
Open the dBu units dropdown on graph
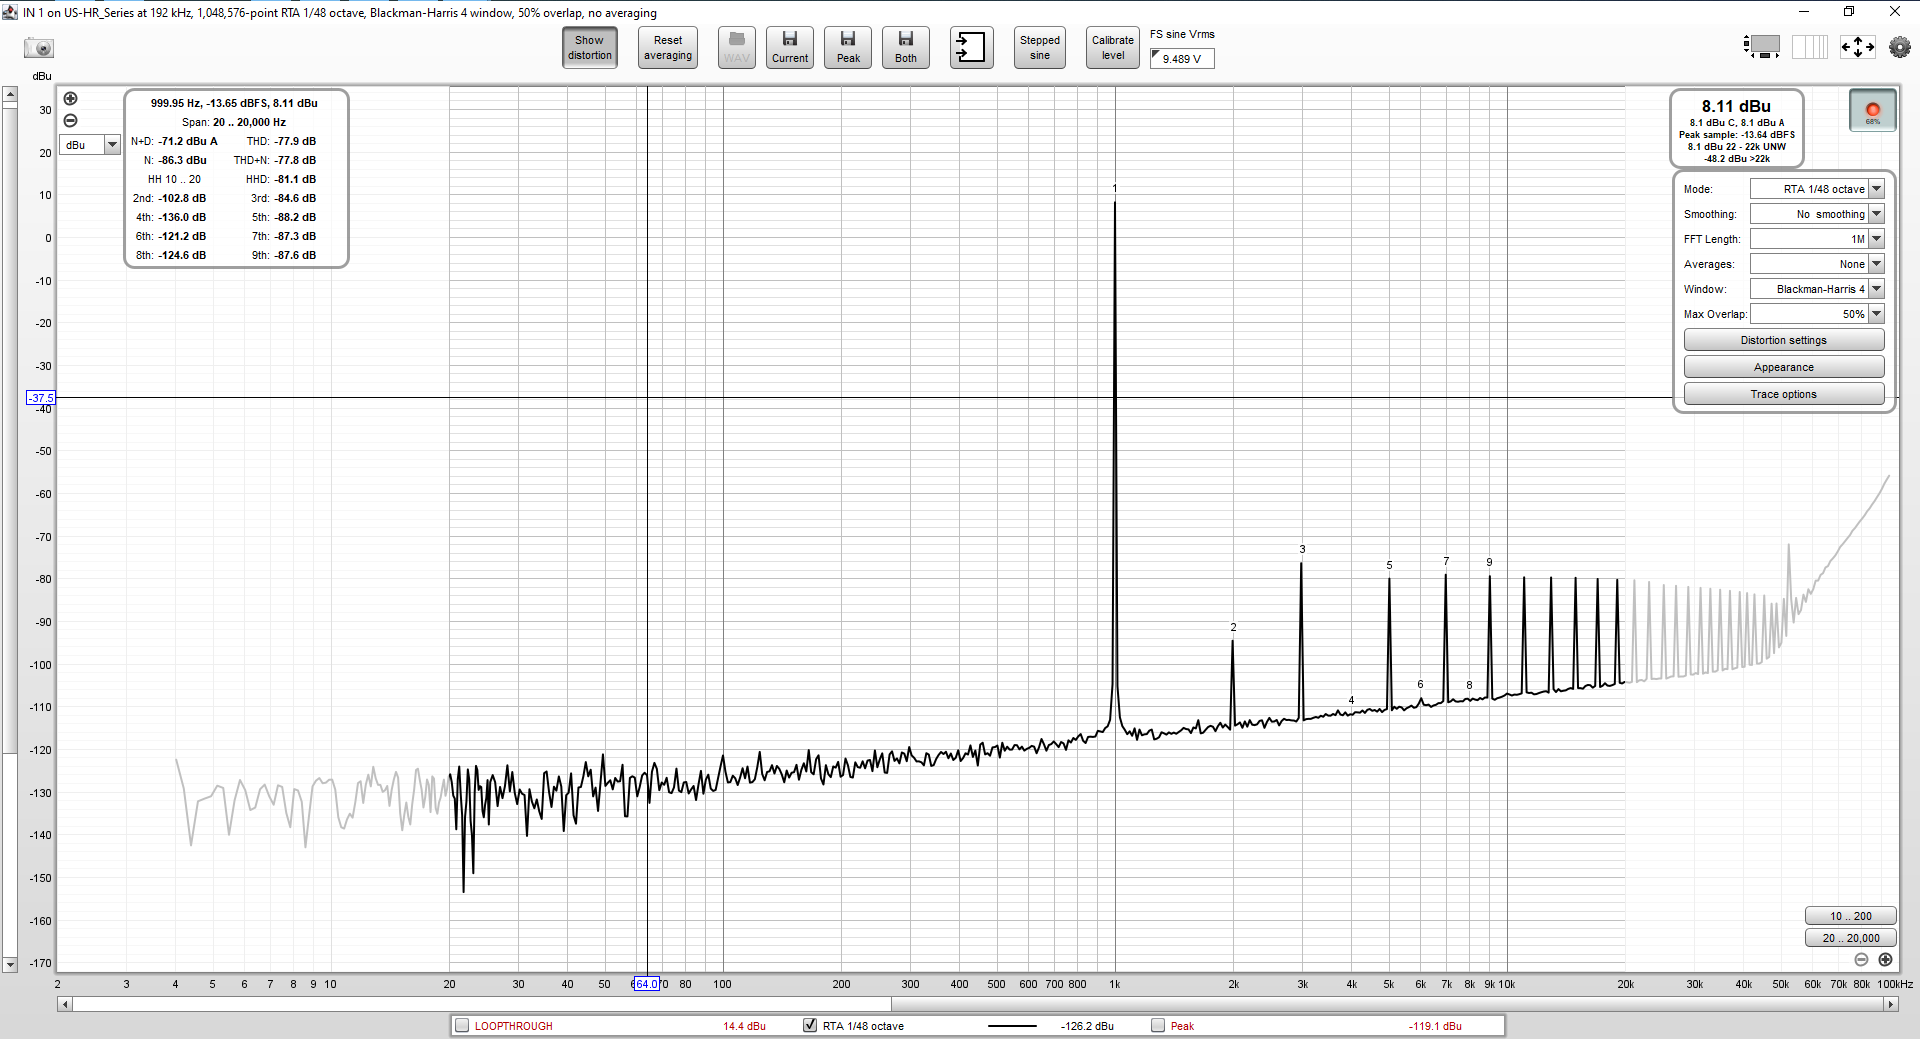(90, 145)
